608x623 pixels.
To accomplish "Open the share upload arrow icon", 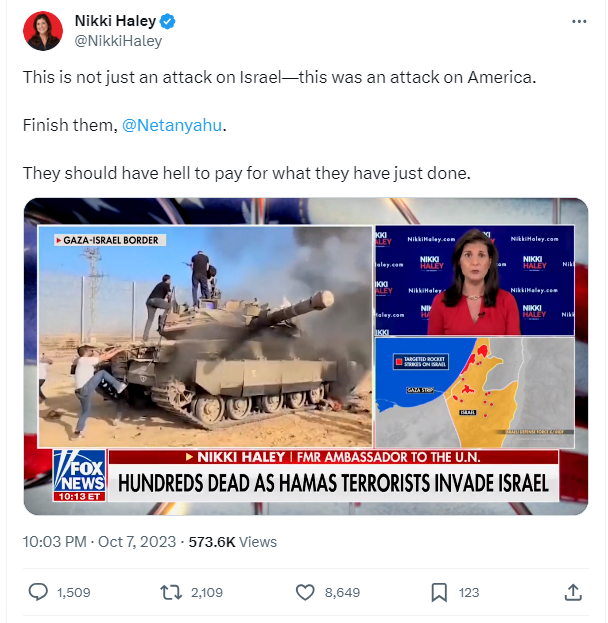I will (x=573, y=592).
